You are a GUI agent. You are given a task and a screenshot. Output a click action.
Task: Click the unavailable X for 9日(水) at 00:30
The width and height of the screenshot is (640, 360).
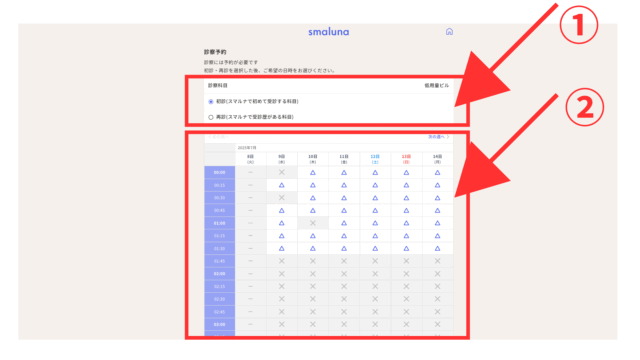click(x=282, y=198)
